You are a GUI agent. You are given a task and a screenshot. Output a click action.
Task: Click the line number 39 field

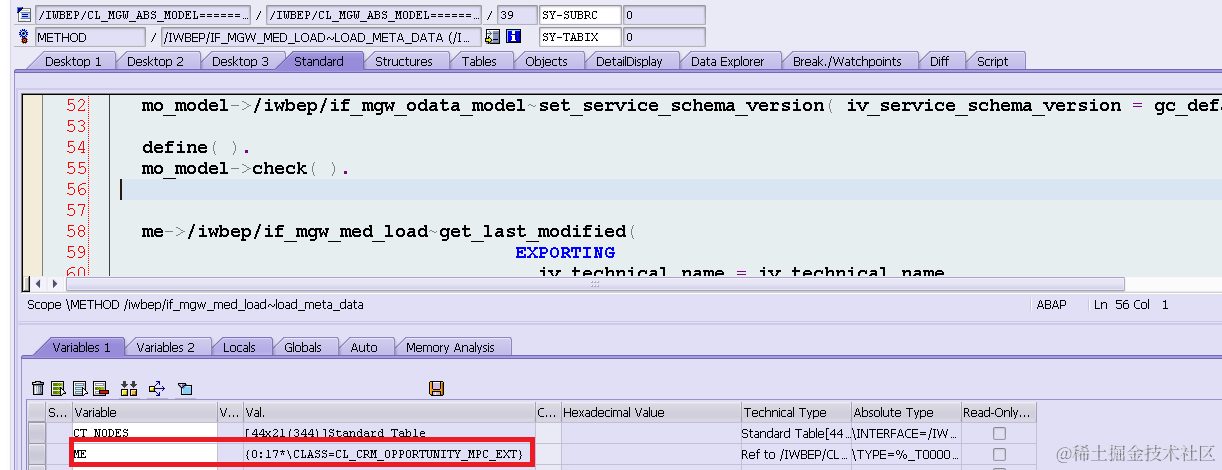pyautogui.click(x=515, y=15)
